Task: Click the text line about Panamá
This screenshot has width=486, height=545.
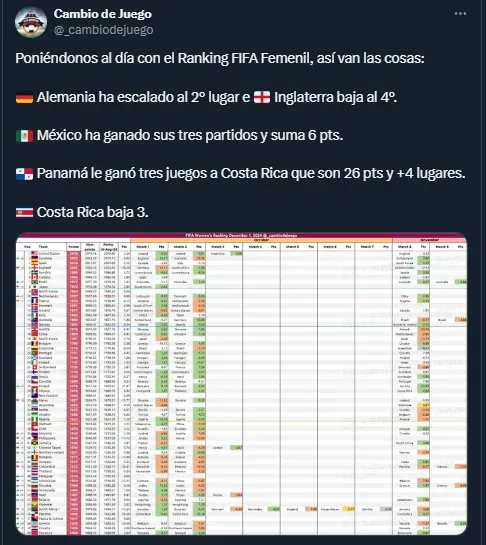Action: click(x=241, y=173)
